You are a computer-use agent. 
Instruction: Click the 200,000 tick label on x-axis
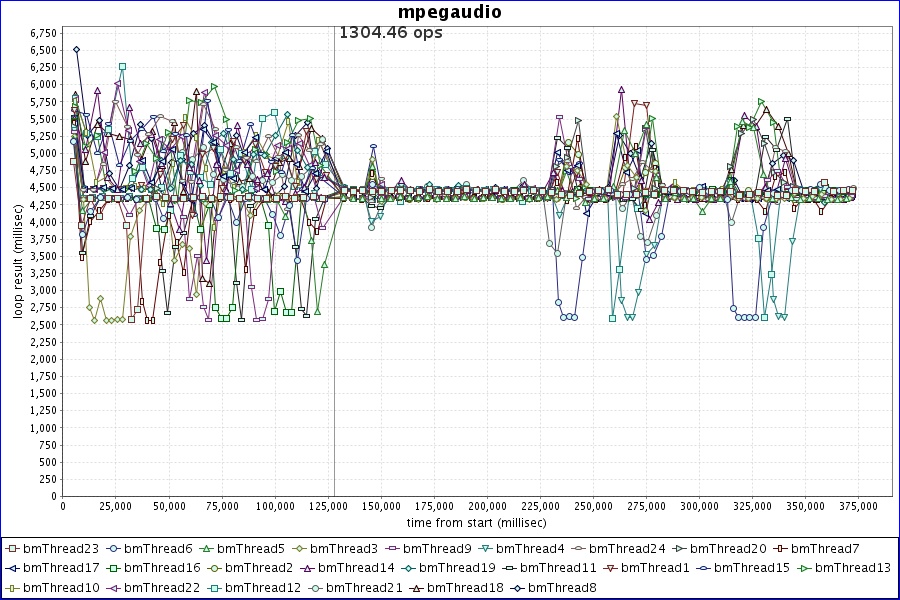point(487,506)
